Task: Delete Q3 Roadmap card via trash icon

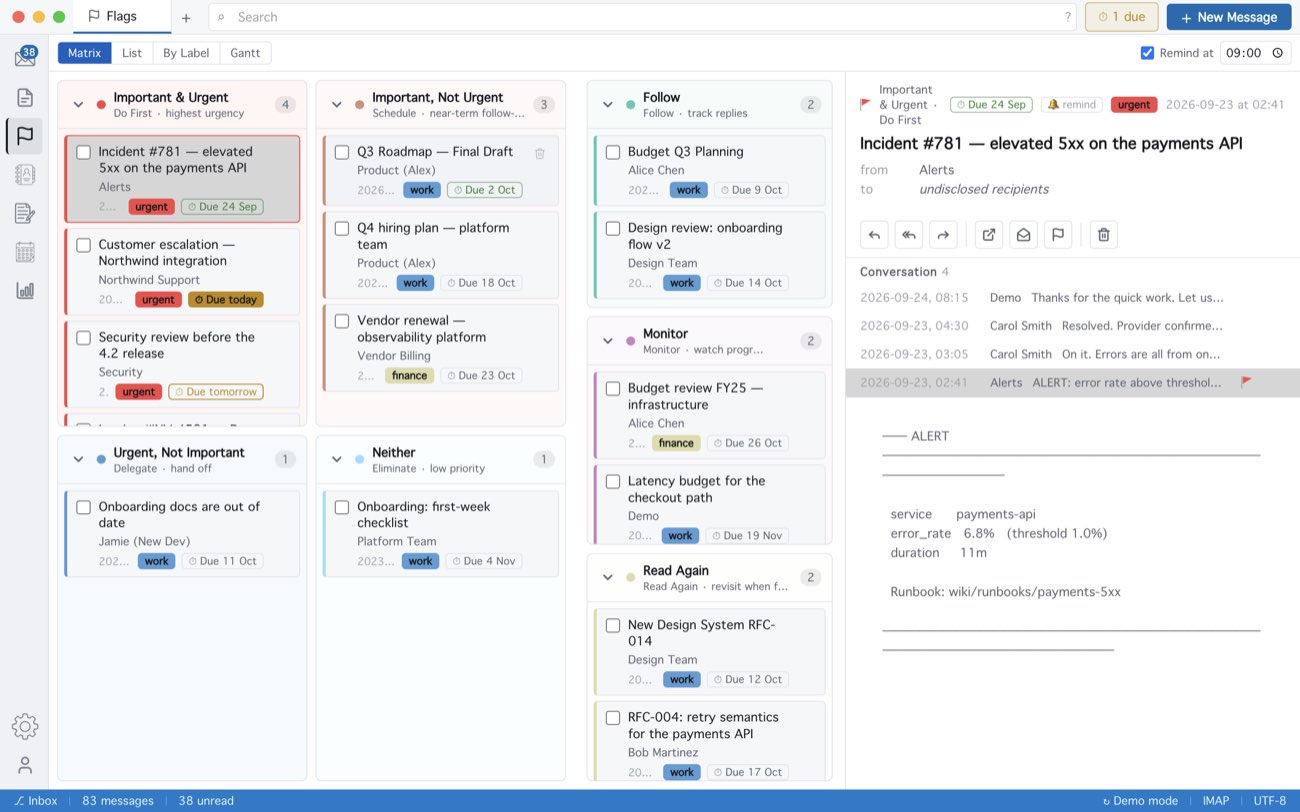Action: (540, 153)
